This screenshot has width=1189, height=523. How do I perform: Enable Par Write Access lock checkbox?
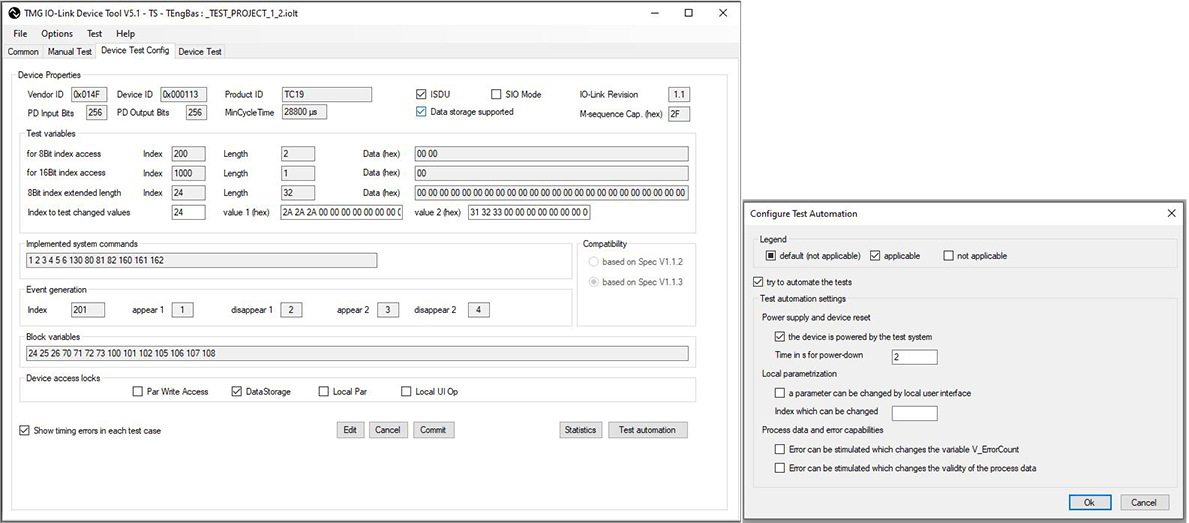pos(137,392)
